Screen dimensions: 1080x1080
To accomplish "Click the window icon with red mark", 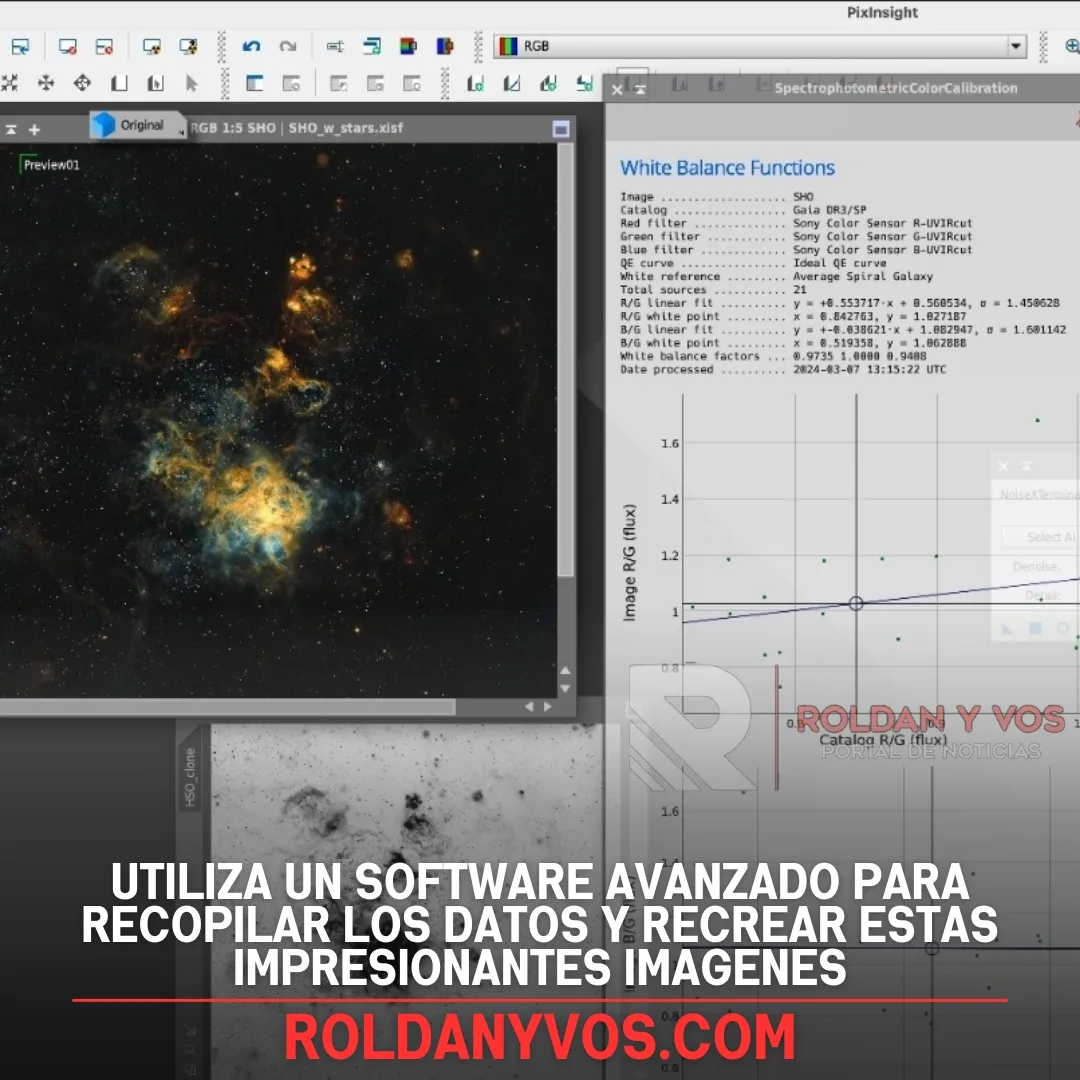I will (x=104, y=46).
